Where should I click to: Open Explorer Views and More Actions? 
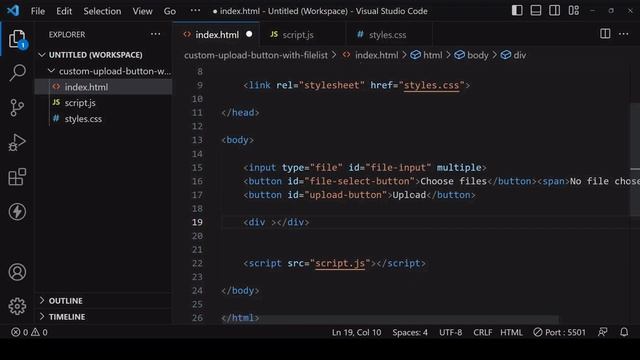(x=156, y=34)
